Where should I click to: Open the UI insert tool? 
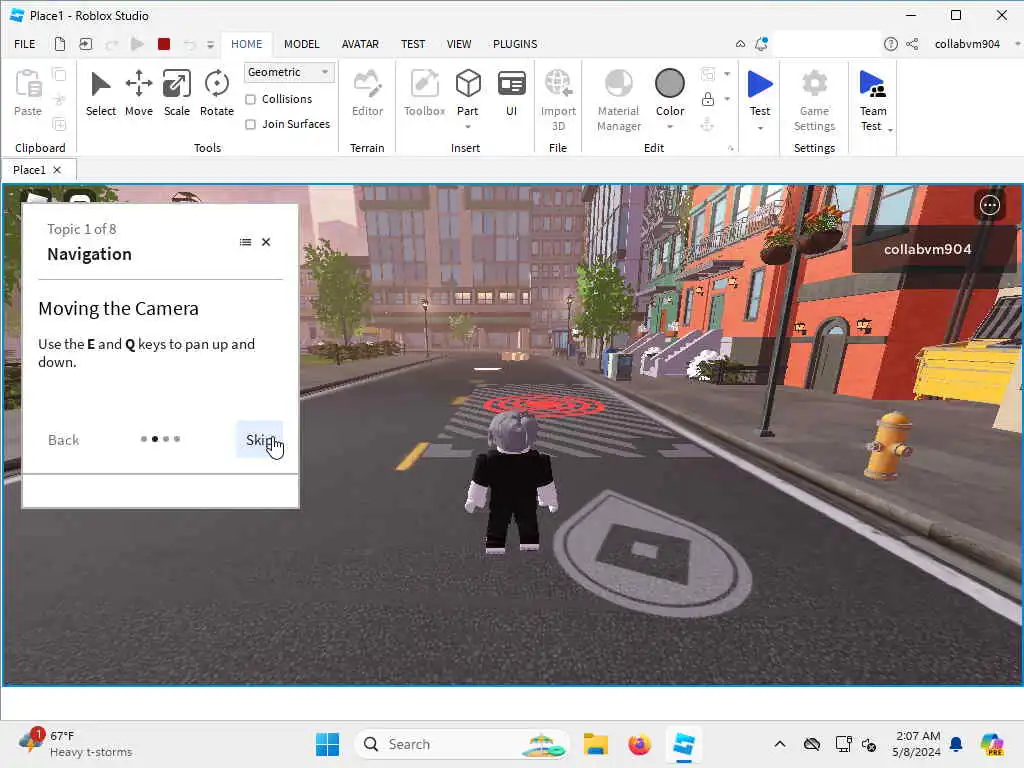pyautogui.click(x=511, y=93)
